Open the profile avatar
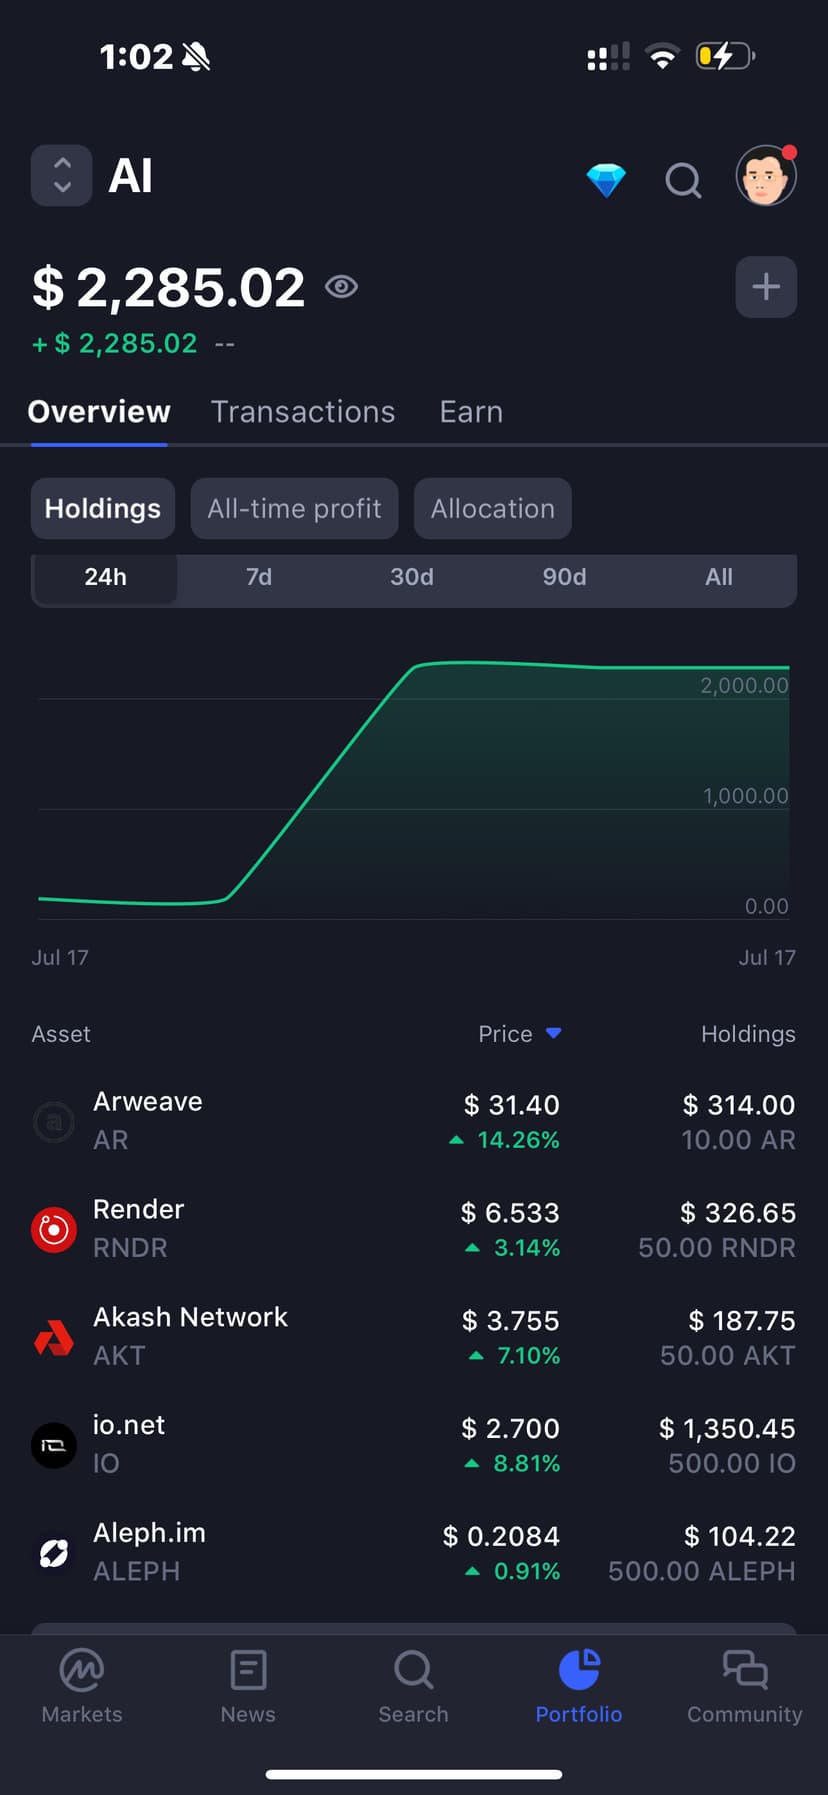 click(x=766, y=176)
